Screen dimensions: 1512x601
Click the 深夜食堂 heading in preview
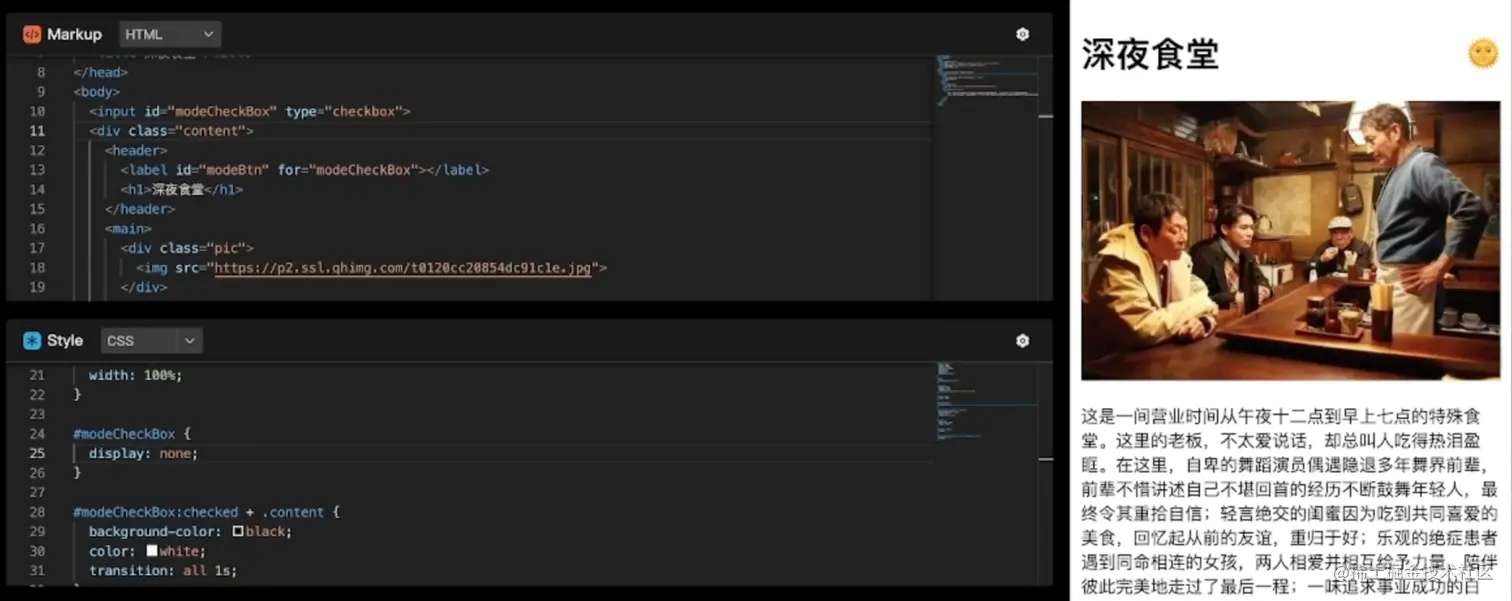click(x=1150, y=54)
